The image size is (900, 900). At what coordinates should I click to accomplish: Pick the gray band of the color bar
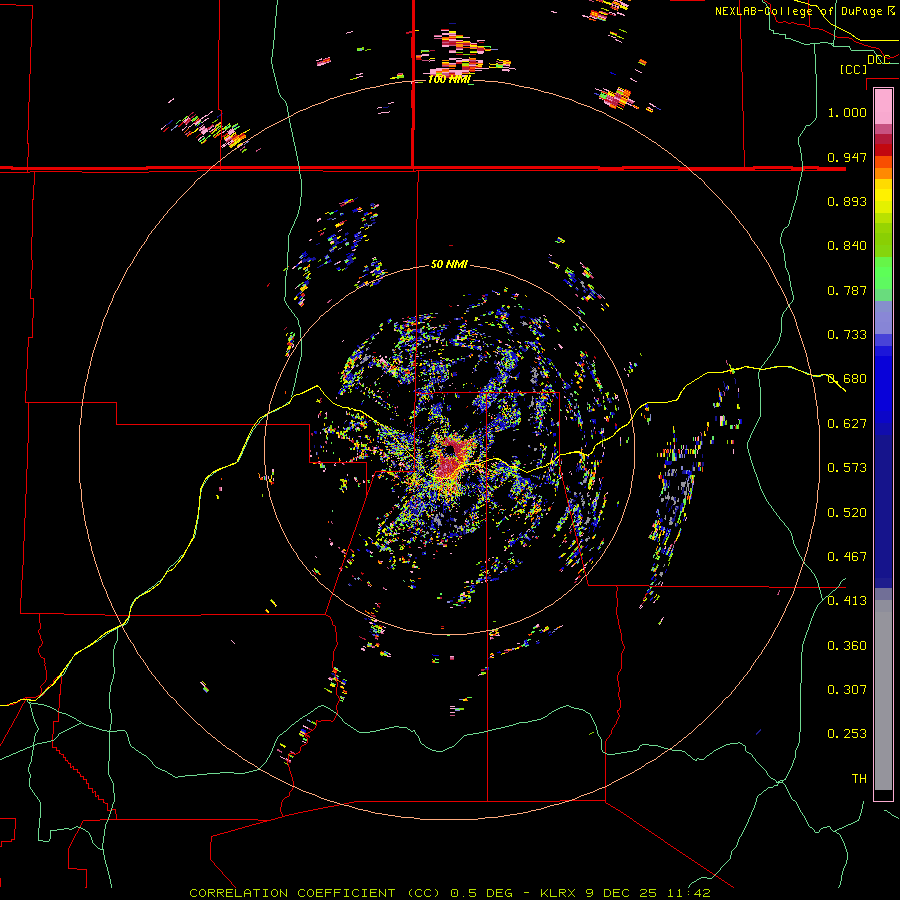883,695
